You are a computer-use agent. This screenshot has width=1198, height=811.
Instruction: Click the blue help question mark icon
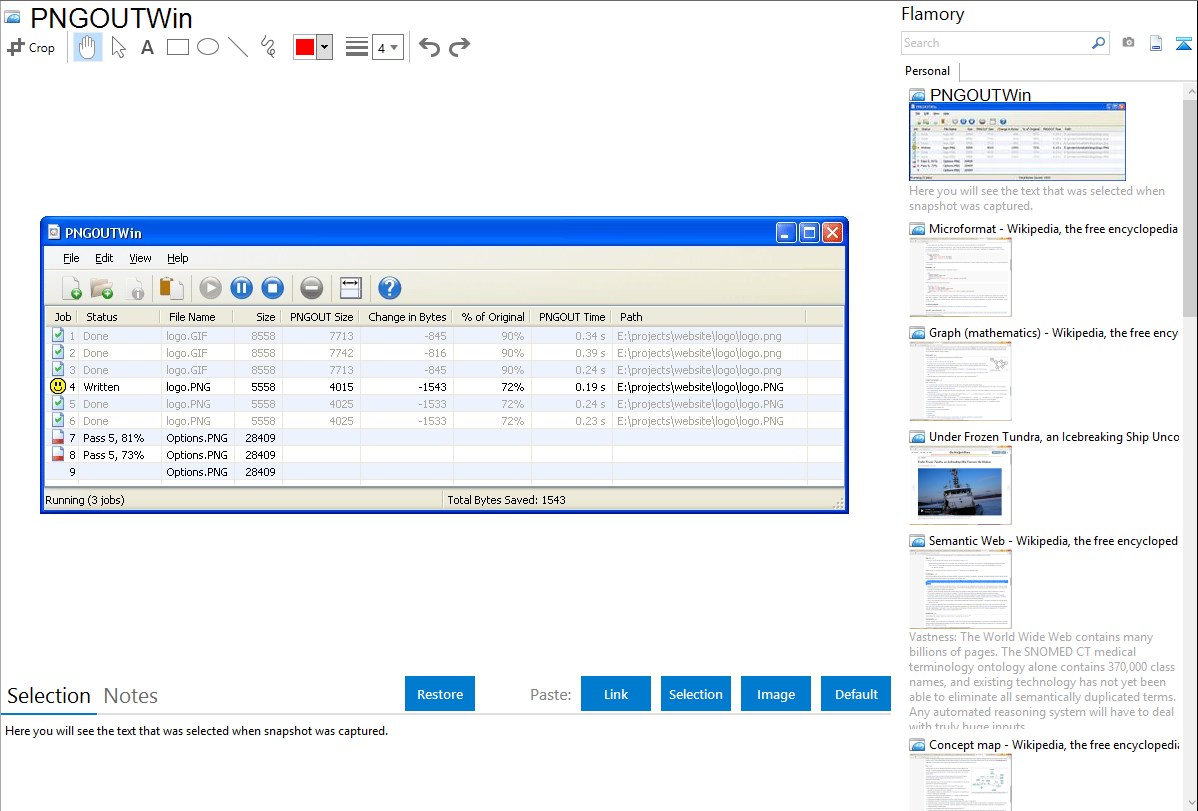[390, 288]
